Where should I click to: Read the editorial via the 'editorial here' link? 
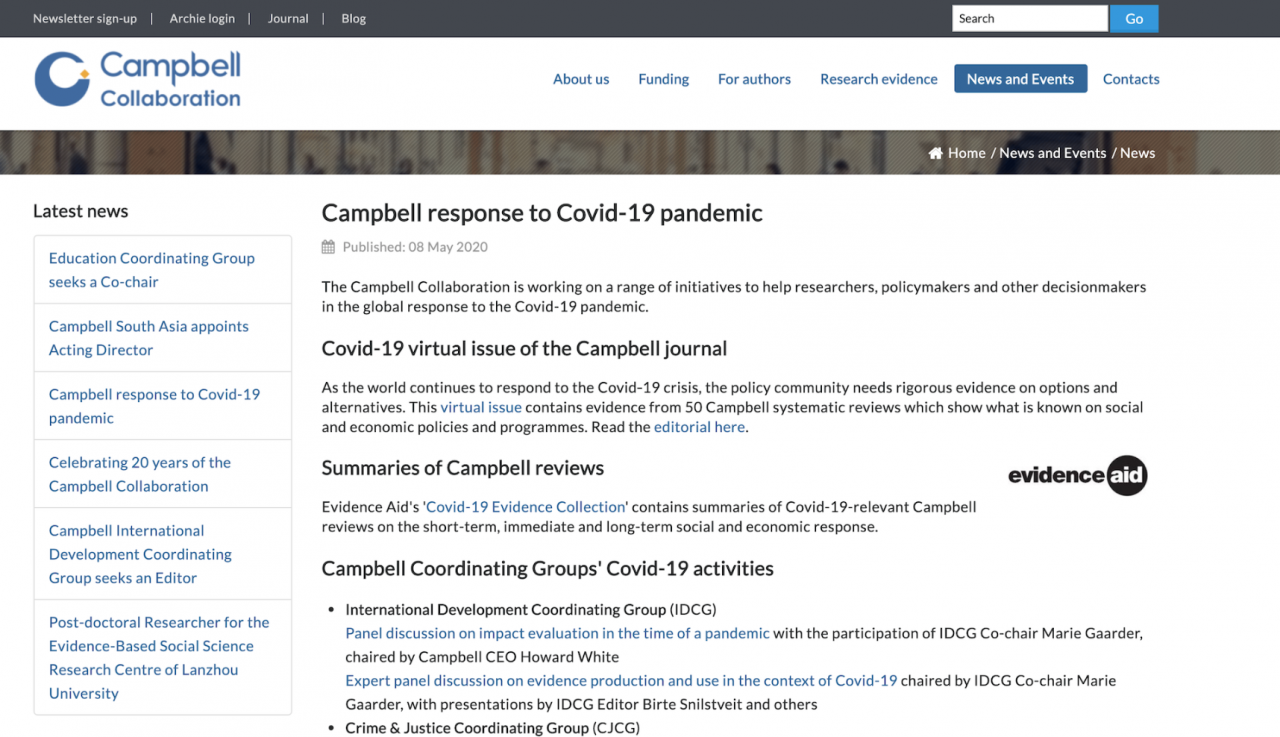(x=699, y=426)
